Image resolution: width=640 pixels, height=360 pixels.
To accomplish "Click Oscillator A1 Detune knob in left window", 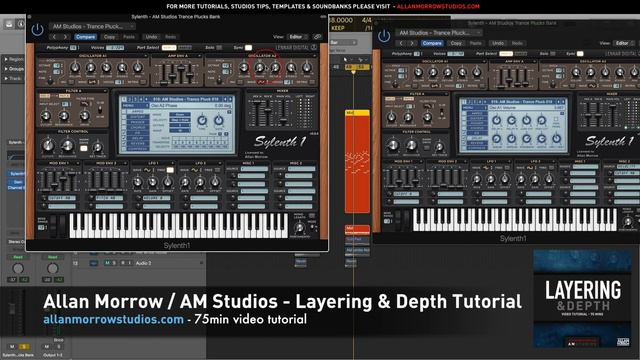I will point(106,68).
